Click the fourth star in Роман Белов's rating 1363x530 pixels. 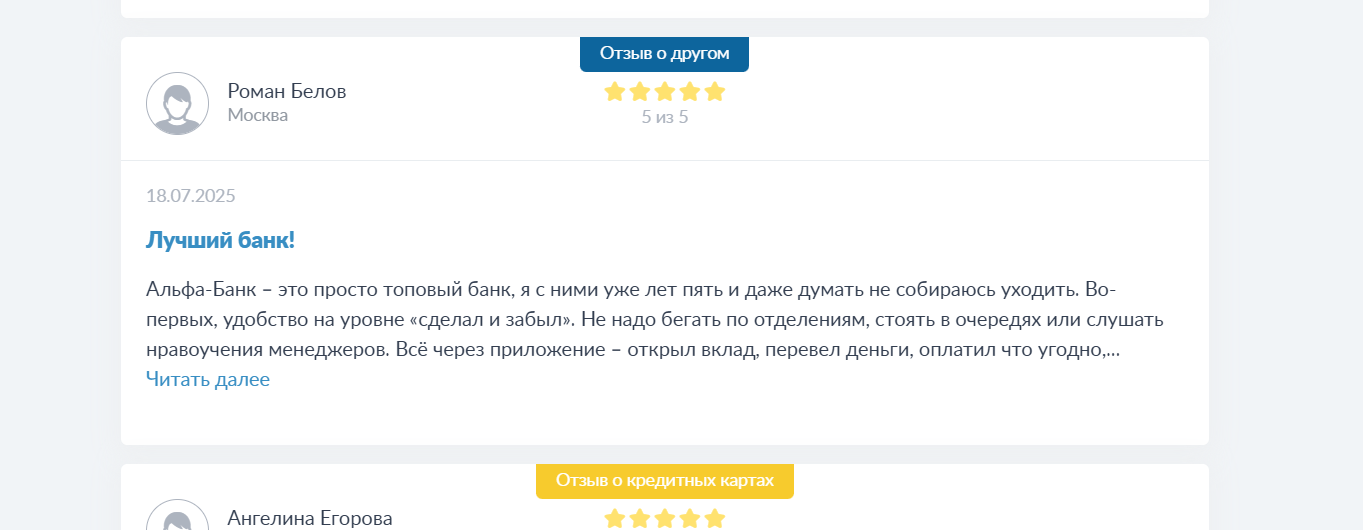coord(690,92)
